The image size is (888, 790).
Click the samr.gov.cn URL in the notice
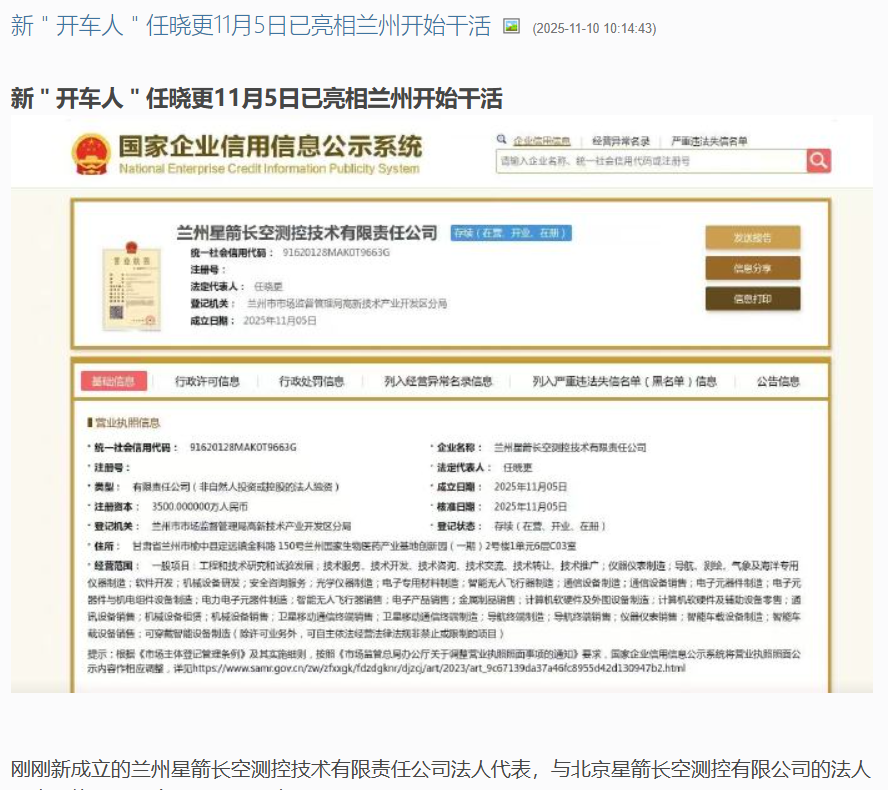(x=439, y=668)
